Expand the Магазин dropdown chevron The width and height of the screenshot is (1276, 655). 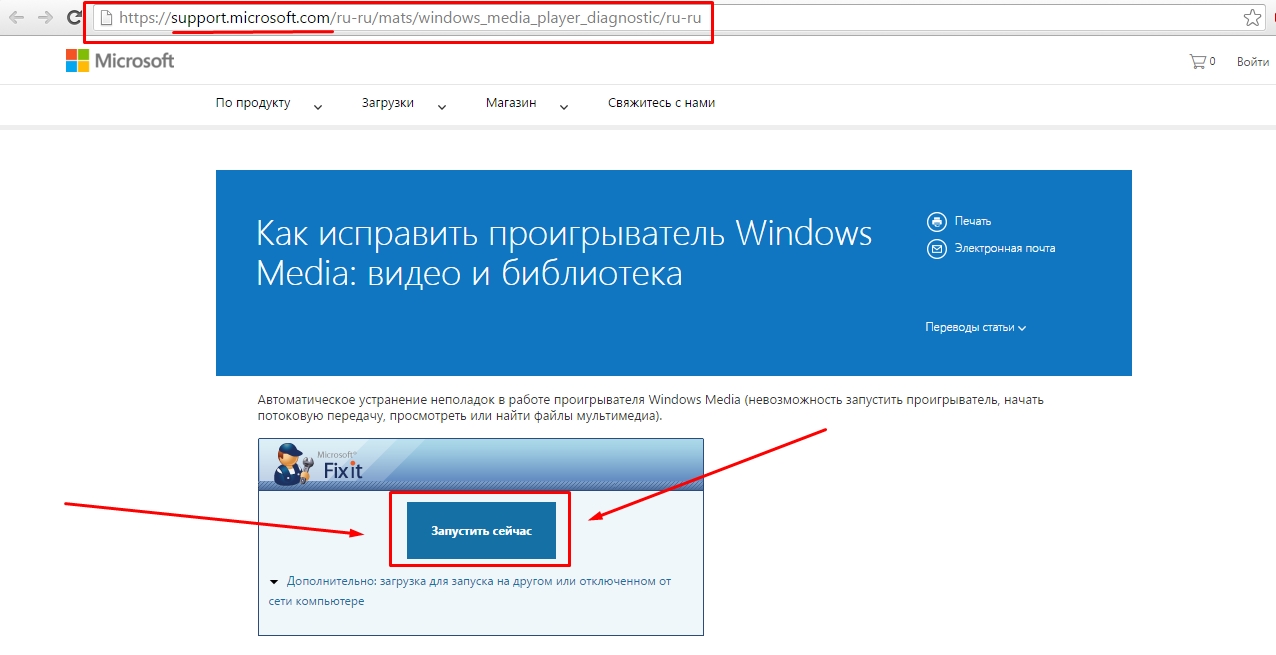click(x=564, y=107)
